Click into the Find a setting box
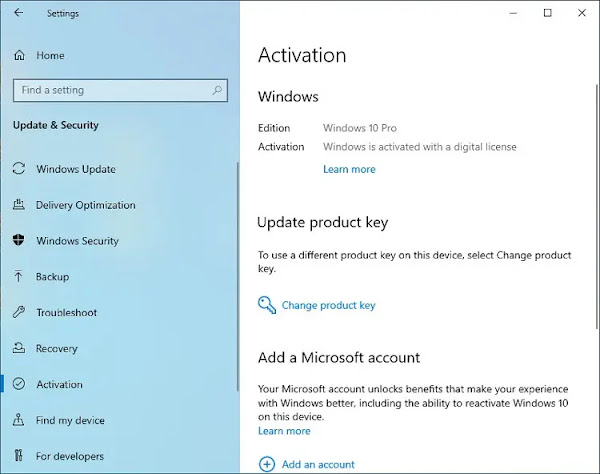 pyautogui.click(x=120, y=90)
